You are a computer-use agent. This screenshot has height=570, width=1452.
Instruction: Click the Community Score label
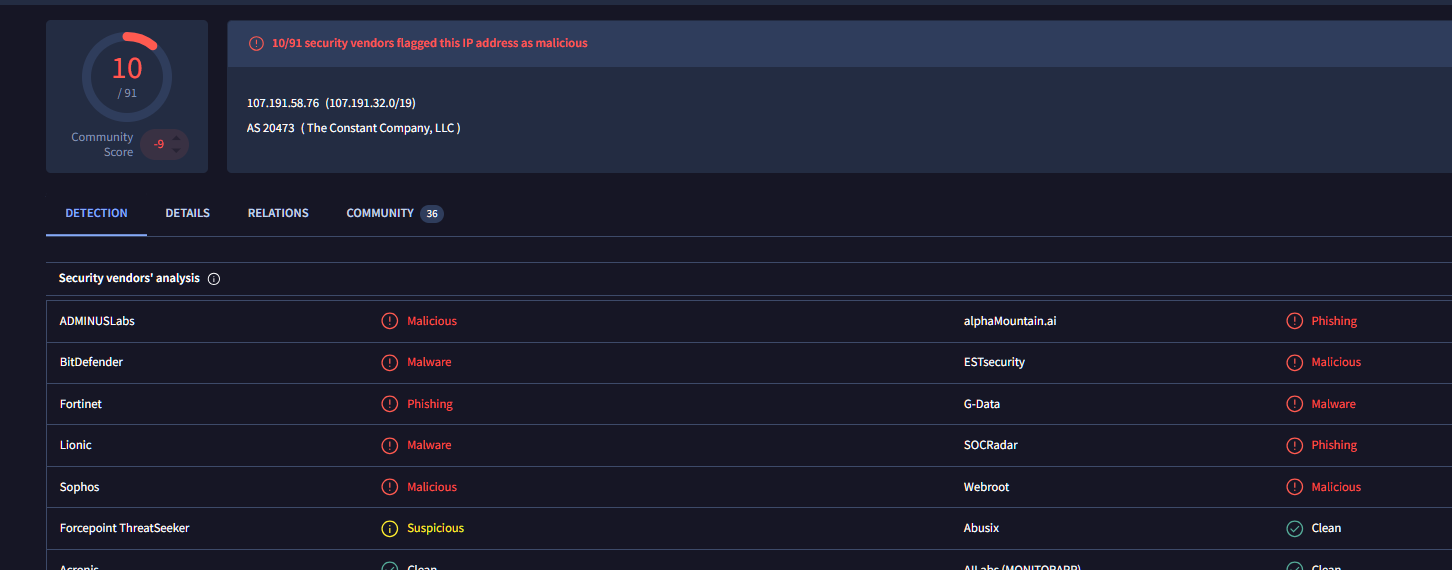click(102, 144)
